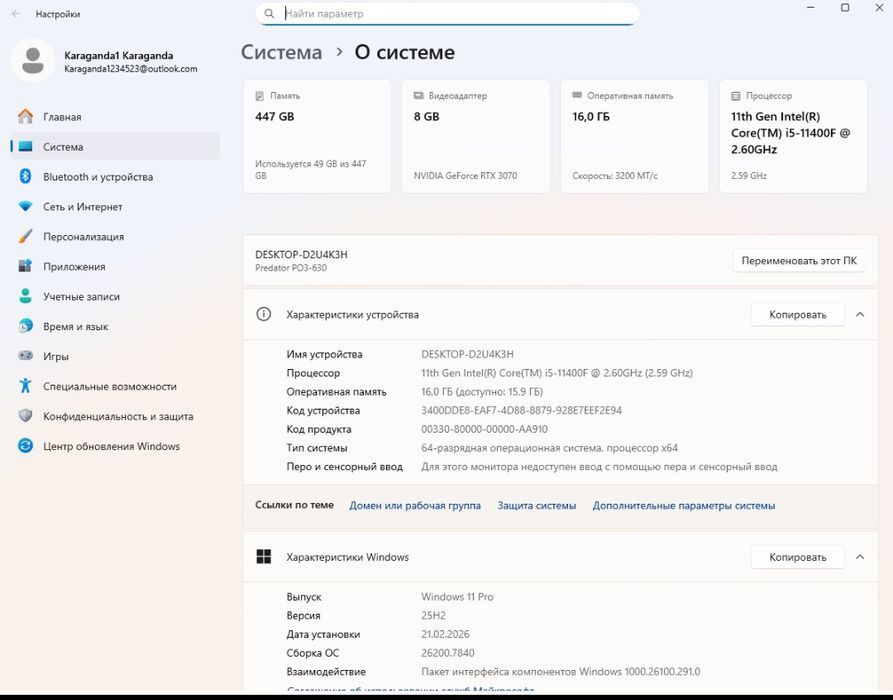Image resolution: width=893 pixels, height=700 pixels.
Task: Open Специальные возможности menu item
Action: (109, 387)
